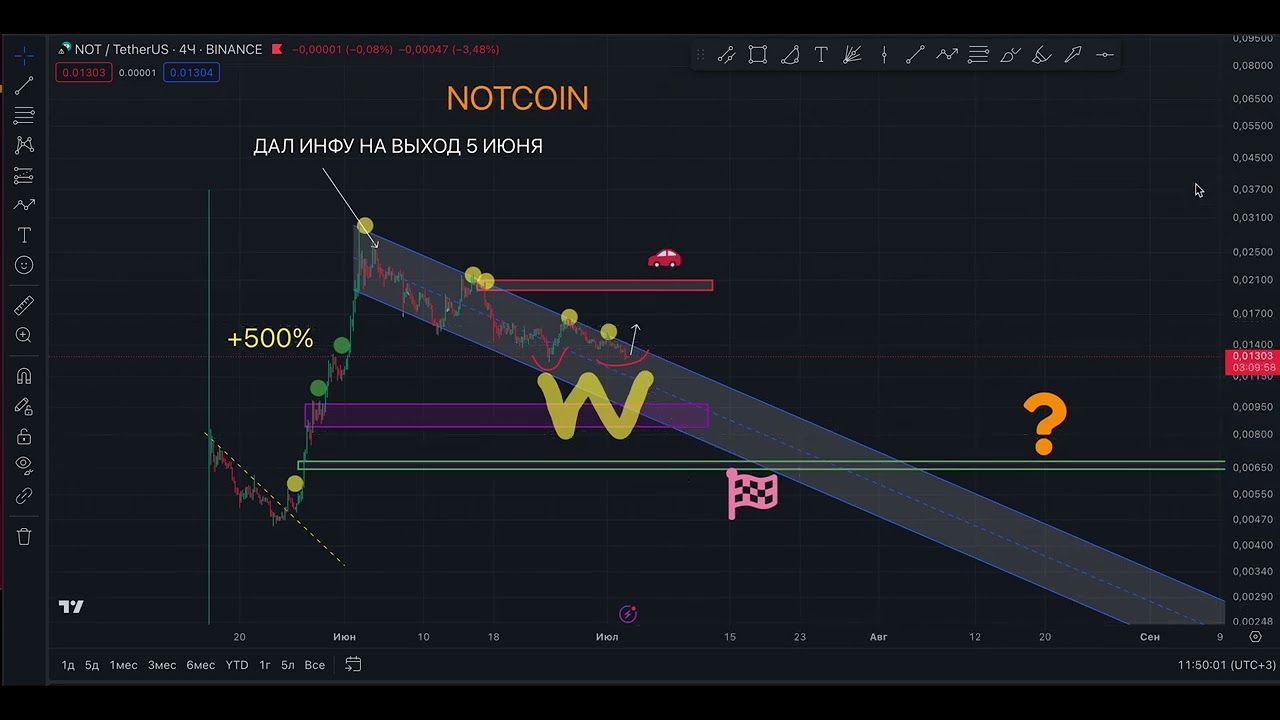Click the trash icon to remove drawings
This screenshot has height=720, width=1280.
point(24,536)
